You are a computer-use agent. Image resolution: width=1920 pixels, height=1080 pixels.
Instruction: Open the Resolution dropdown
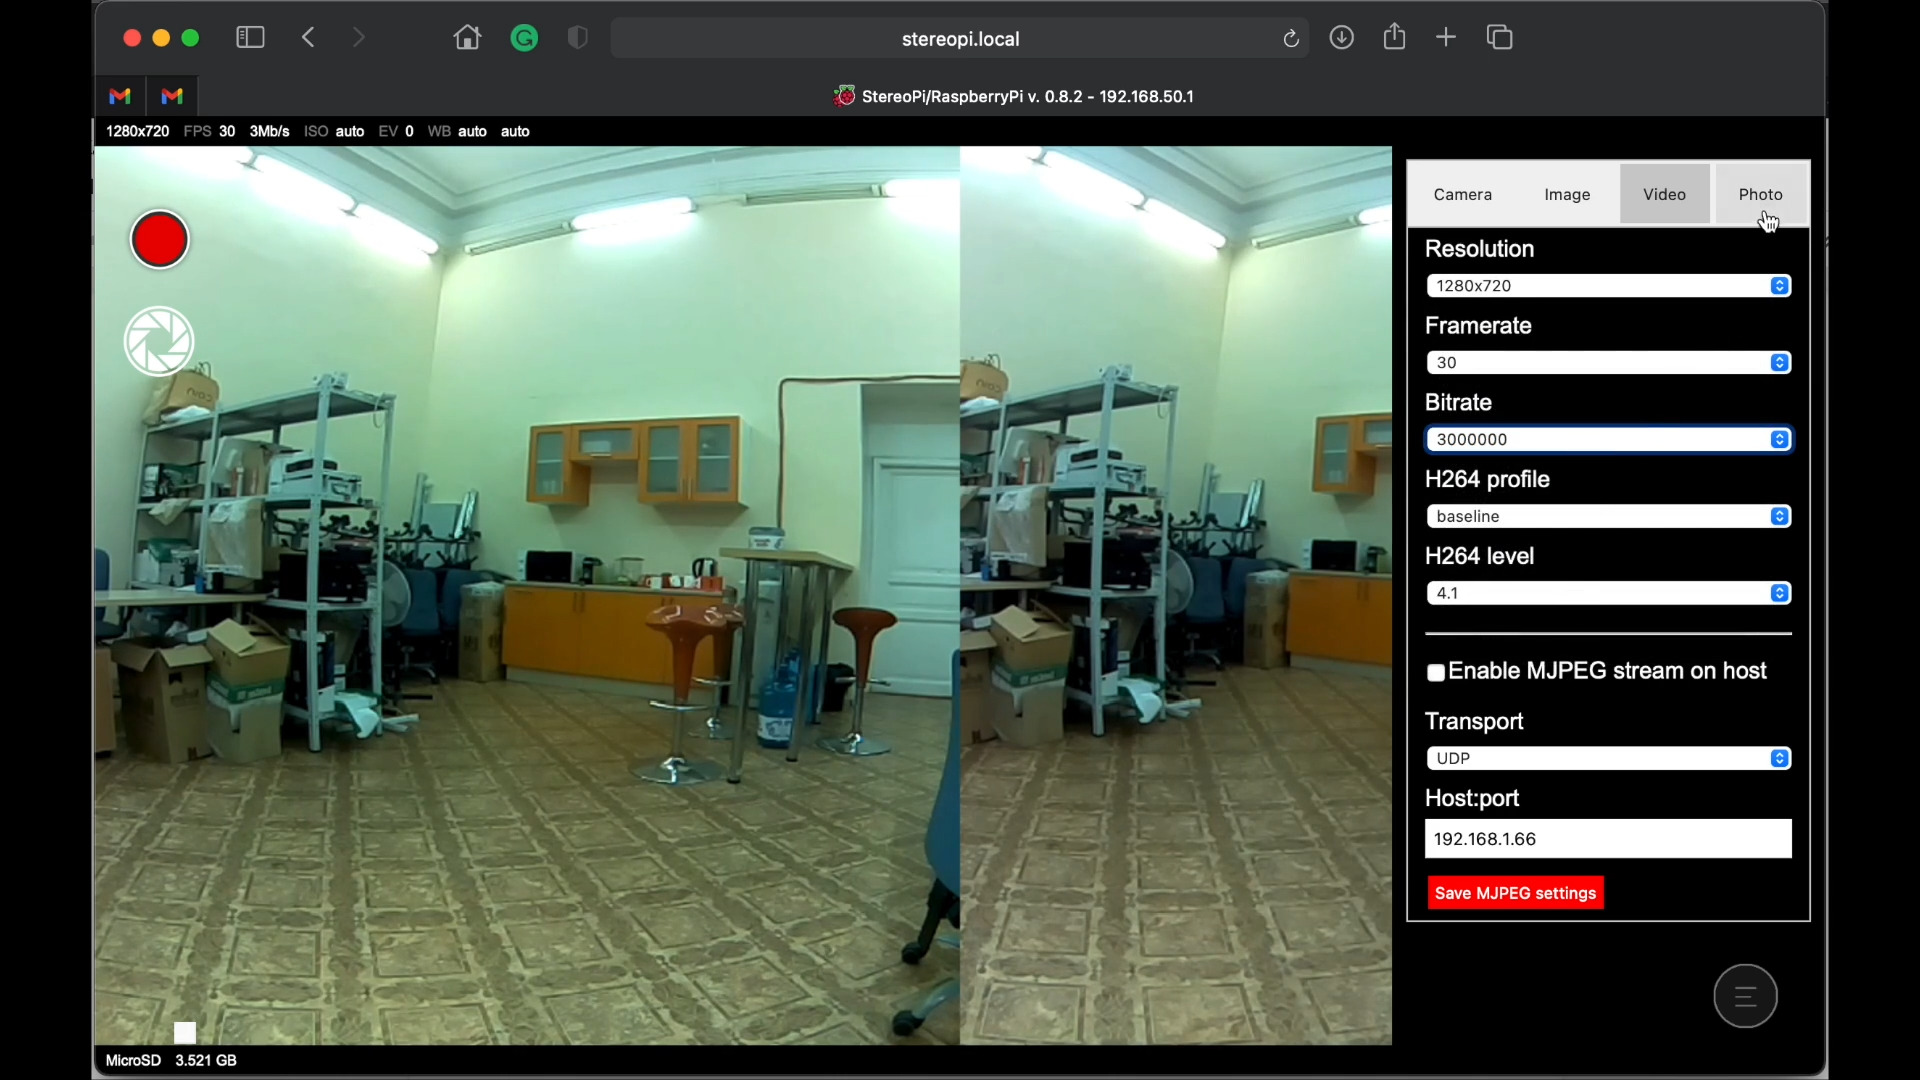click(1608, 286)
